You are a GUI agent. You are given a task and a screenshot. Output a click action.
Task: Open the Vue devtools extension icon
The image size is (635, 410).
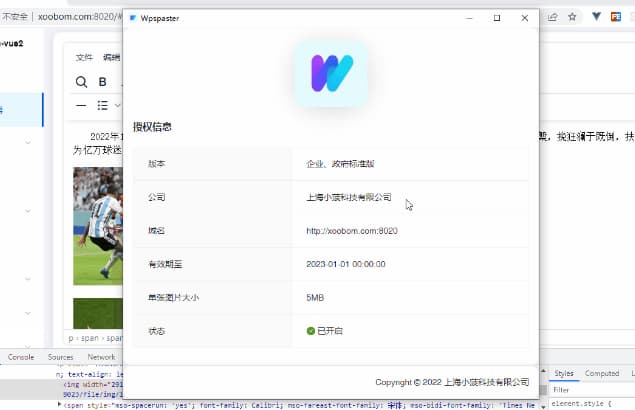[596, 17]
